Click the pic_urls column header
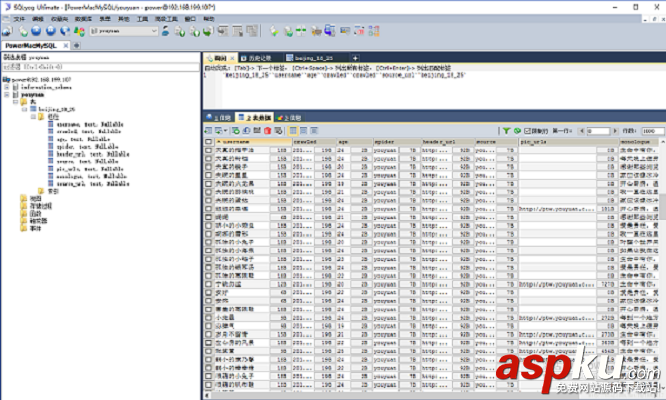The height and width of the screenshot is (400, 666). pyautogui.click(x=568, y=142)
